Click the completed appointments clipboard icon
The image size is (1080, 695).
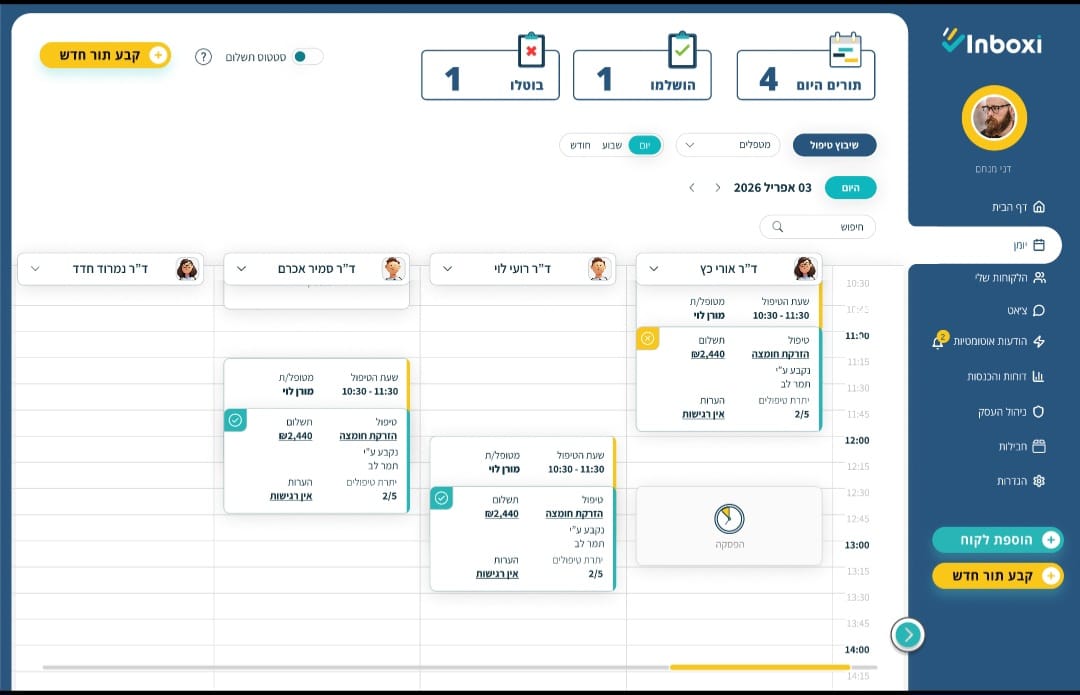[x=682, y=50]
